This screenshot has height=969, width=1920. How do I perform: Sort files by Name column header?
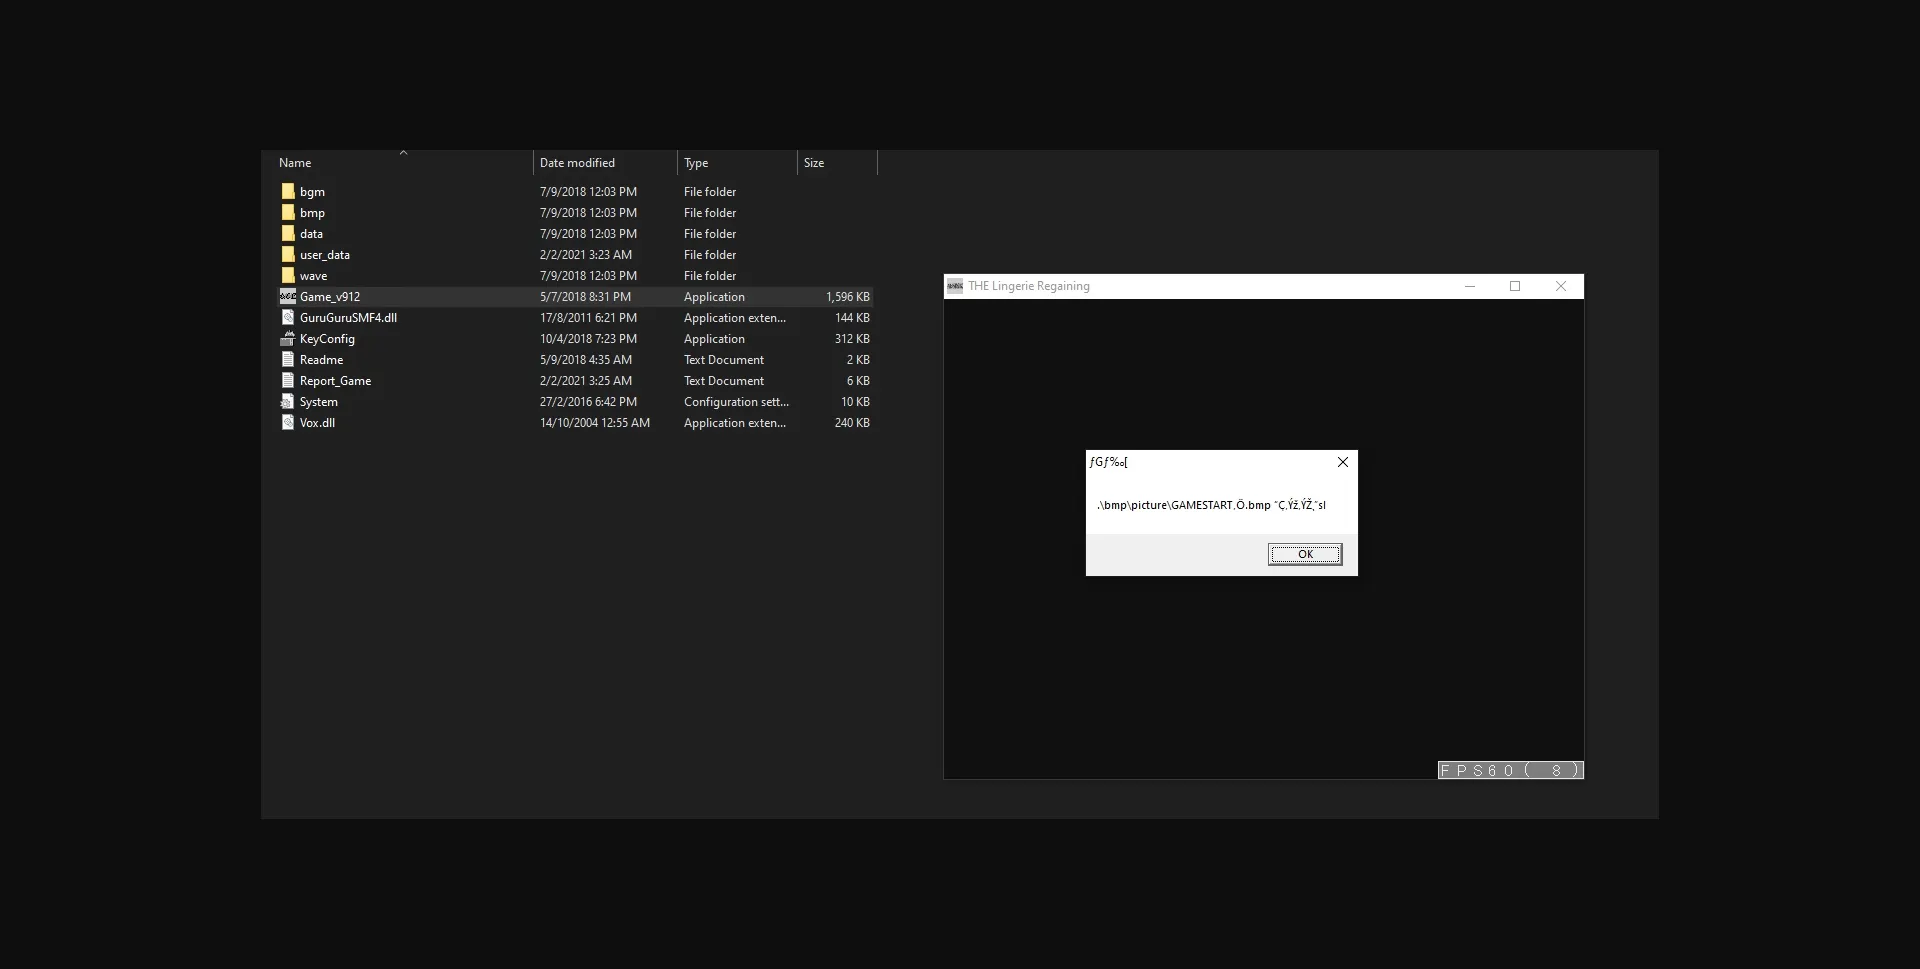click(x=295, y=163)
